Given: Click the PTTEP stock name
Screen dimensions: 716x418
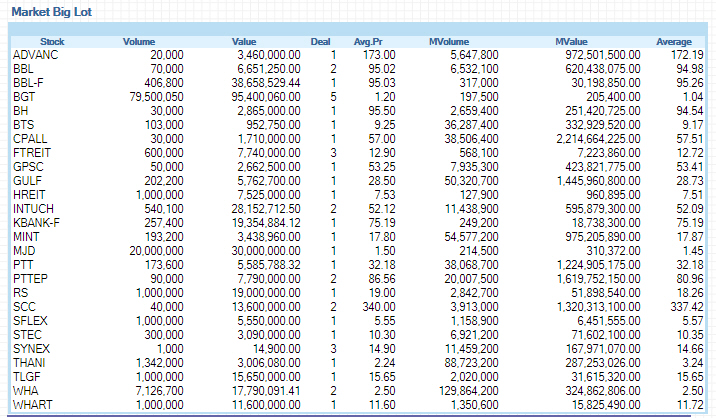Looking at the screenshot, I should tap(30, 279).
